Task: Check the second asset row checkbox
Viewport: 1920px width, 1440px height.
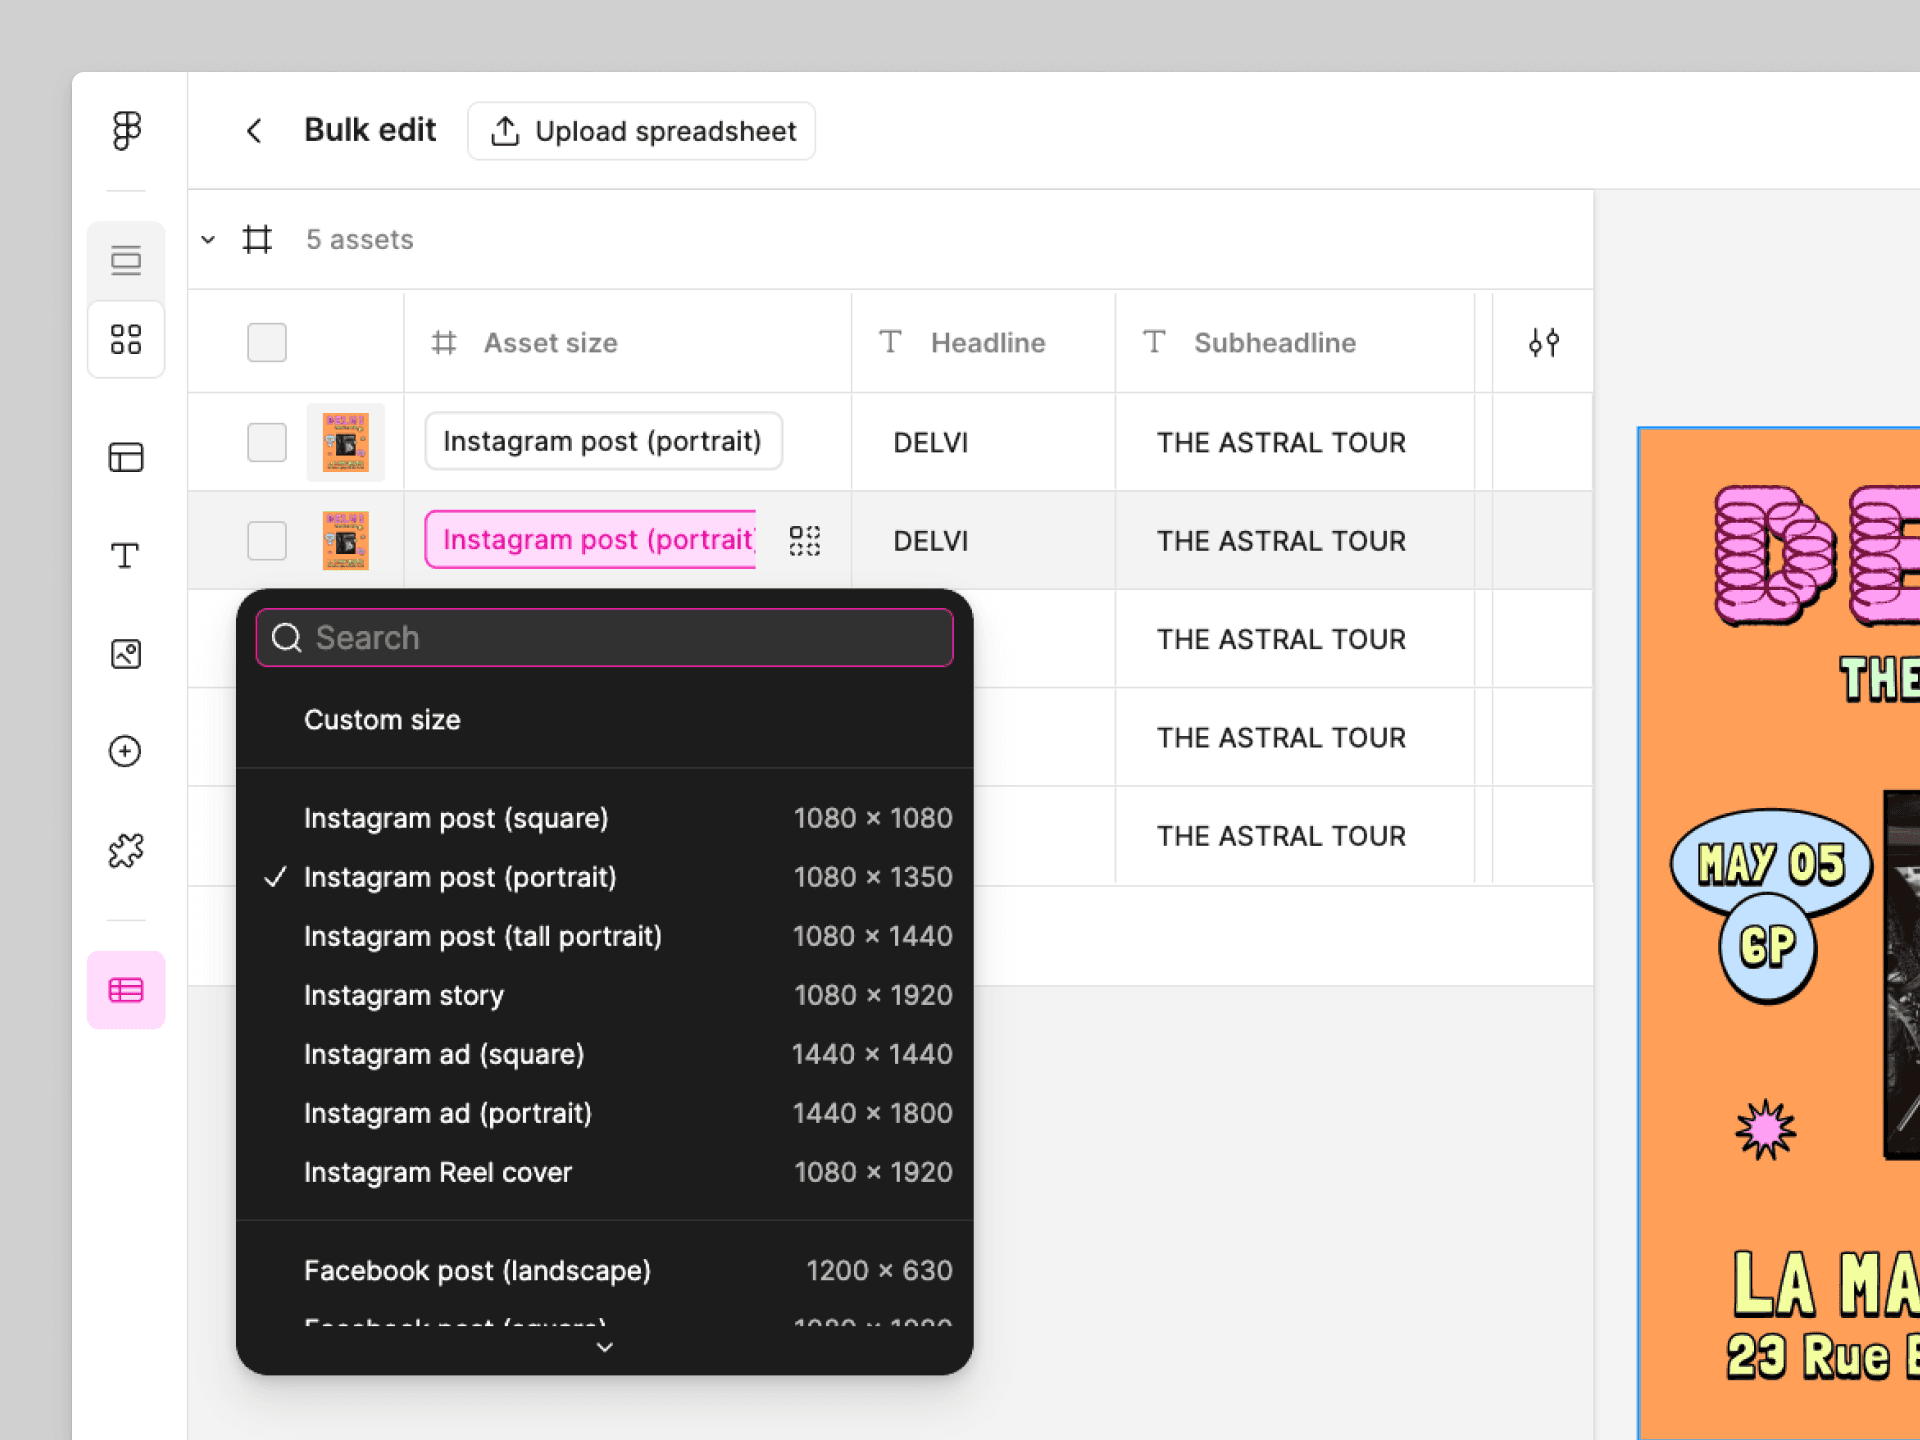Action: (x=267, y=541)
